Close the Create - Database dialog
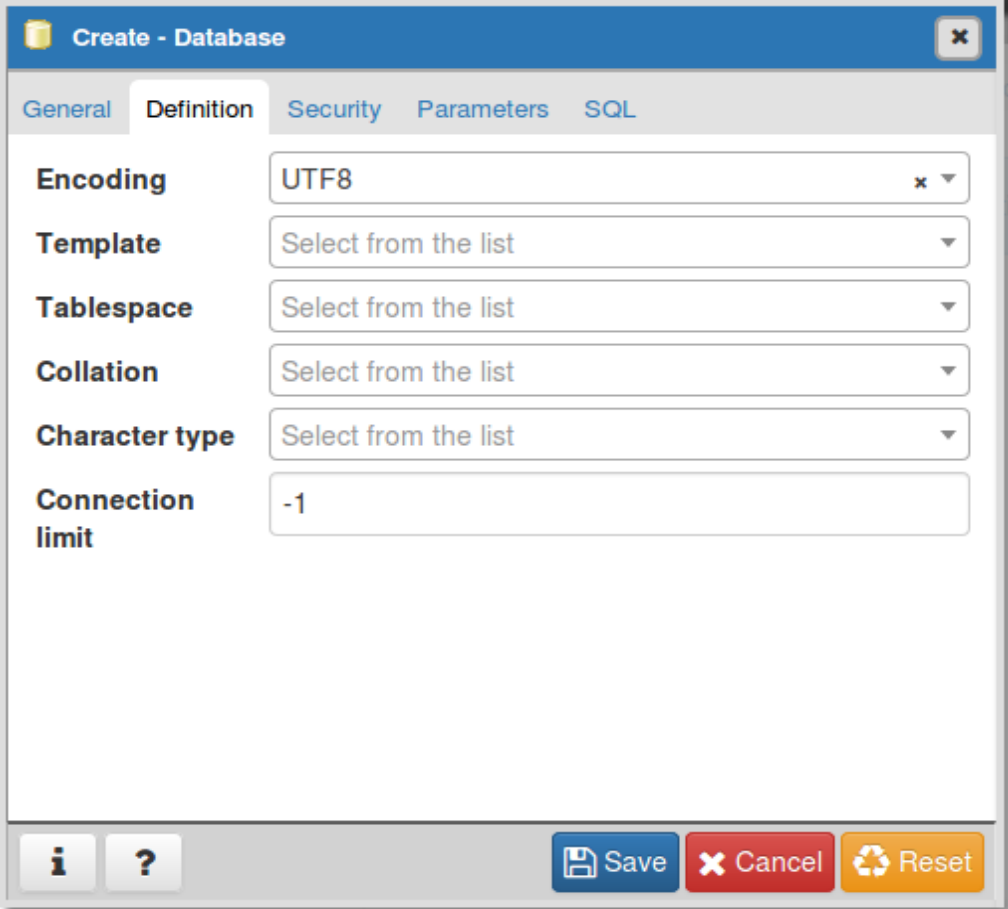Viewport: 1008px width, 909px height. [x=958, y=38]
